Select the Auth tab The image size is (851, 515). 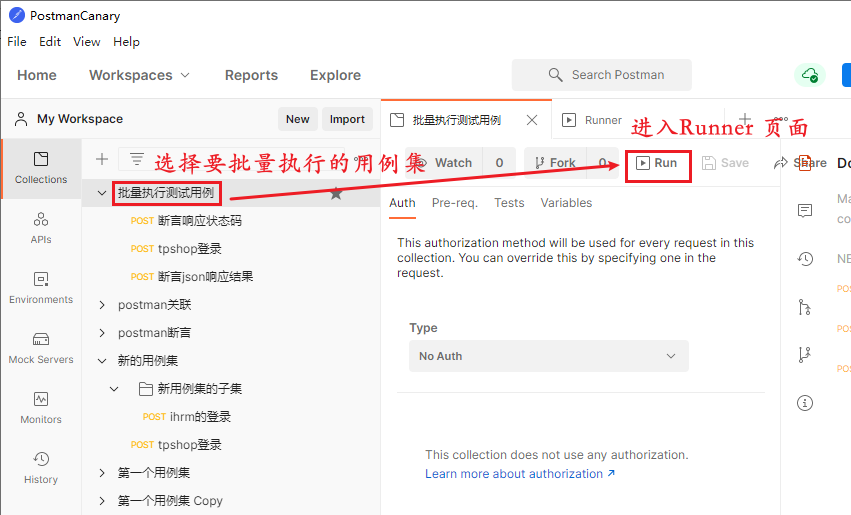click(402, 203)
